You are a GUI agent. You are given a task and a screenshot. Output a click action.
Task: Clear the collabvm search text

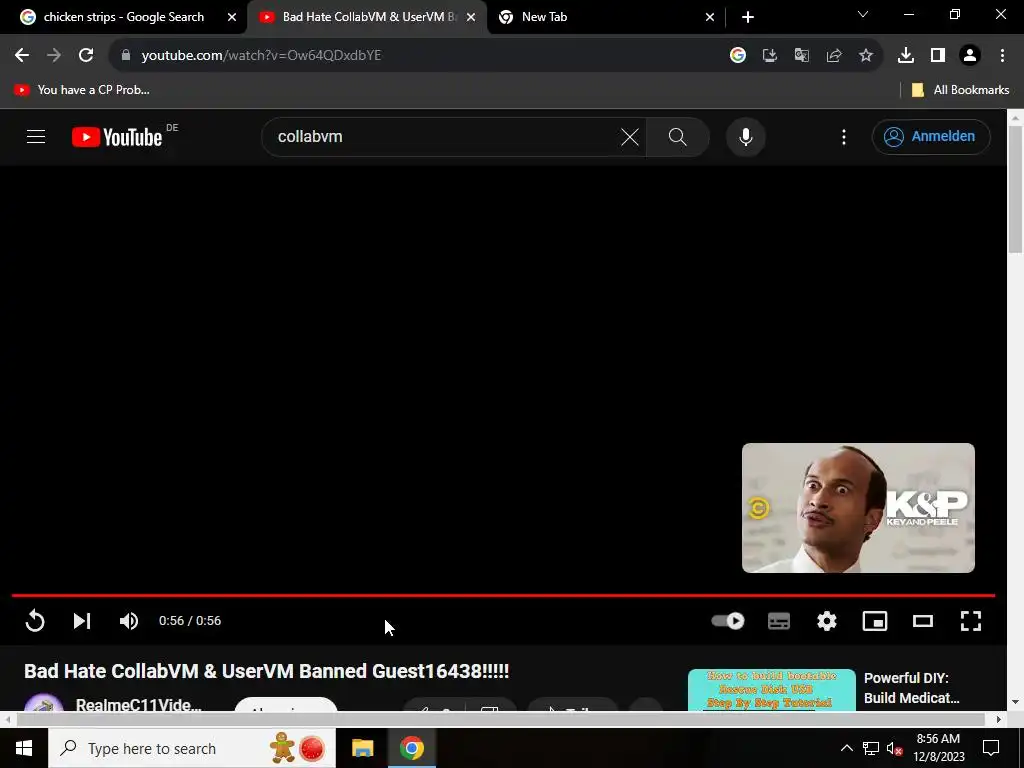630,137
